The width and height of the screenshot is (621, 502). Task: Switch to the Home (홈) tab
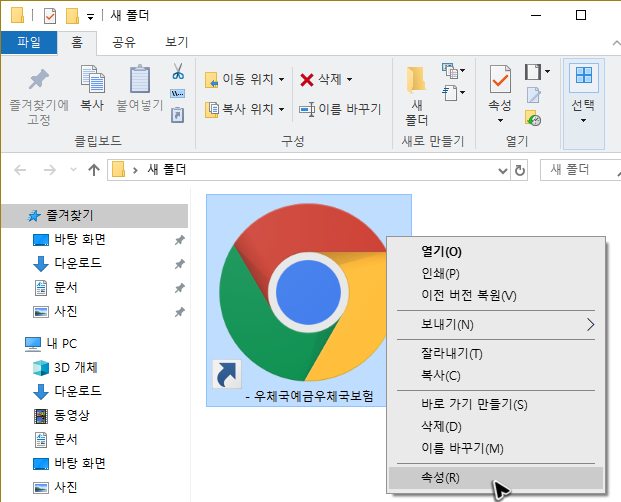[x=77, y=42]
